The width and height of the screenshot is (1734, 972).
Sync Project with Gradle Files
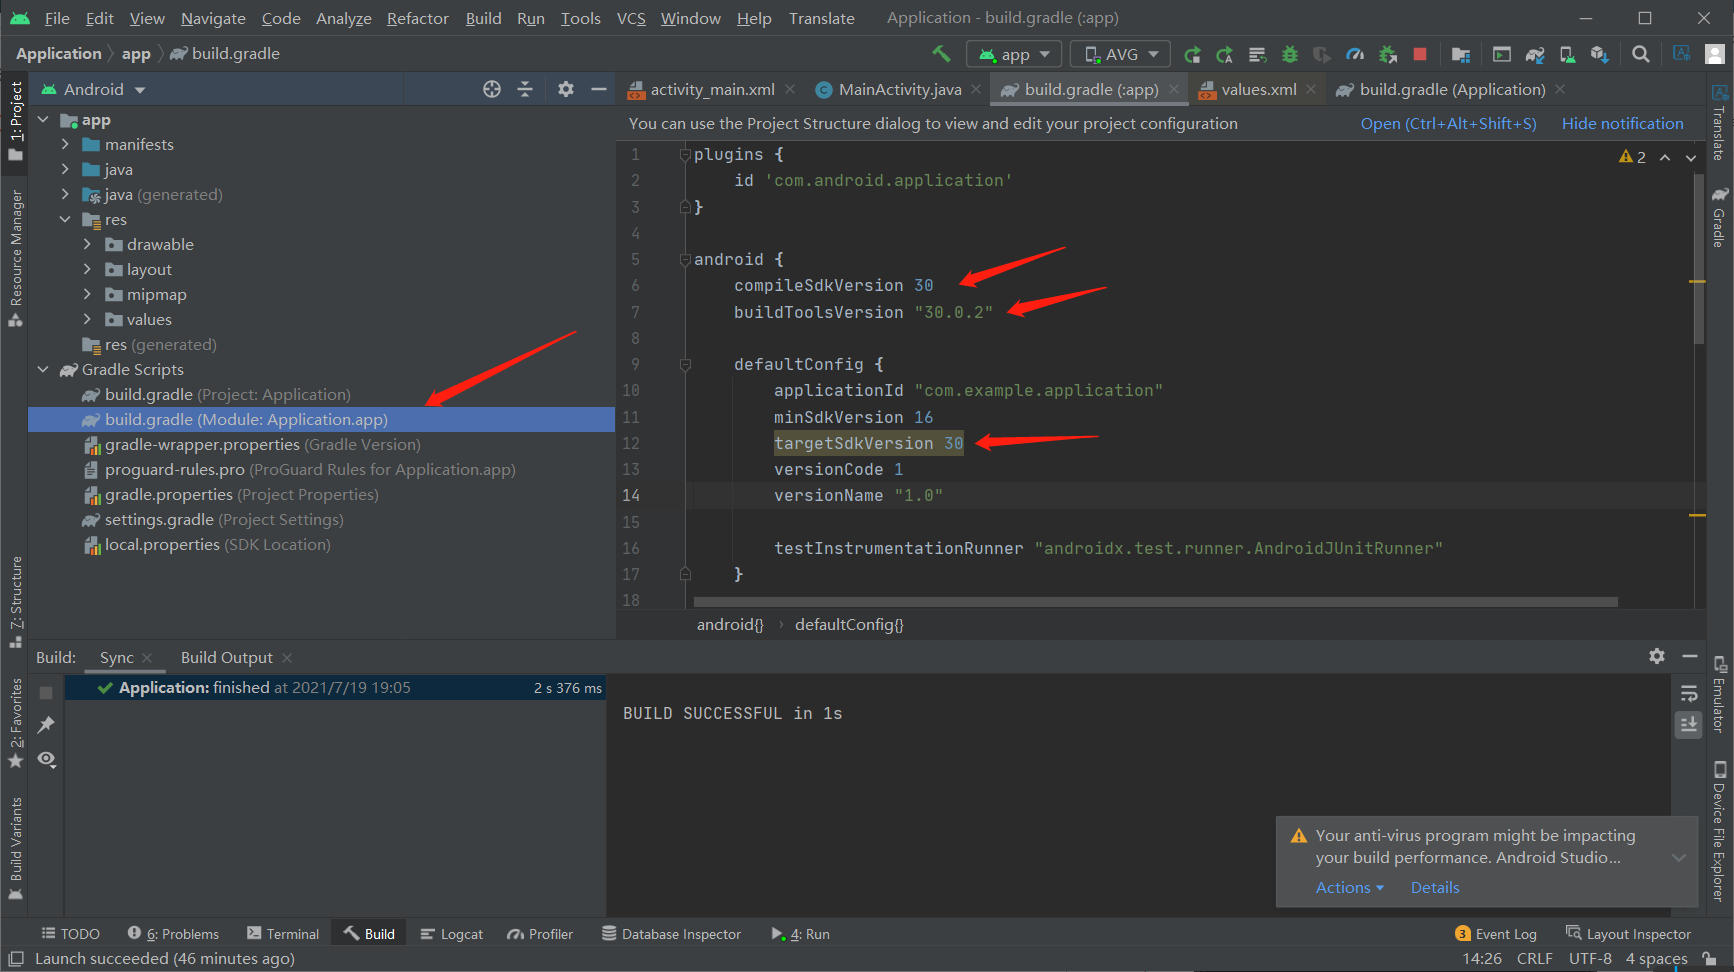pyautogui.click(x=1534, y=53)
